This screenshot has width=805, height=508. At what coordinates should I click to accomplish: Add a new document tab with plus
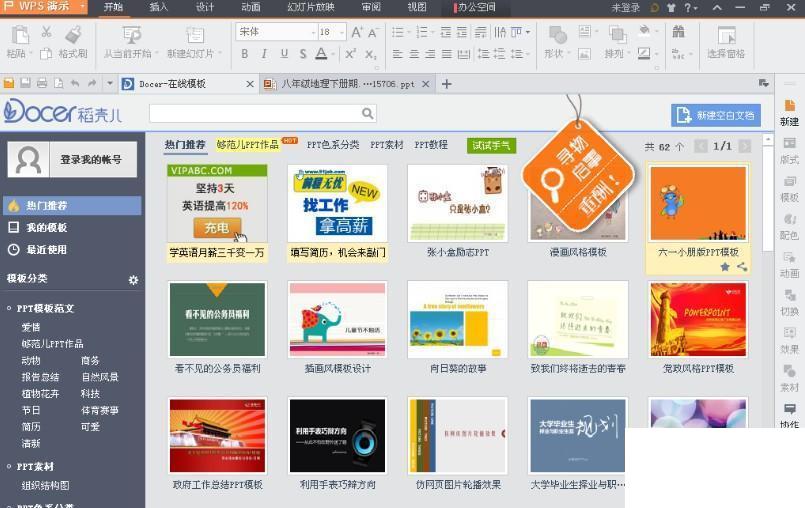click(447, 84)
